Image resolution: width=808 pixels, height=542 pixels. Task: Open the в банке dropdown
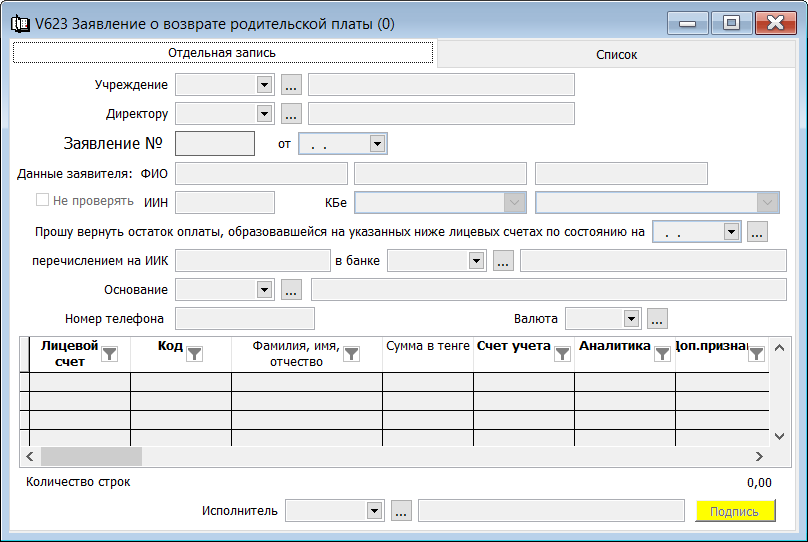[476, 261]
